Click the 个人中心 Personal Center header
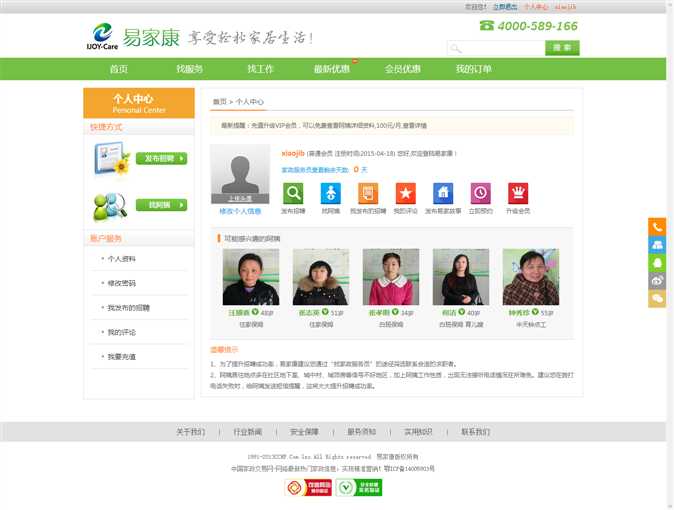 point(139,103)
